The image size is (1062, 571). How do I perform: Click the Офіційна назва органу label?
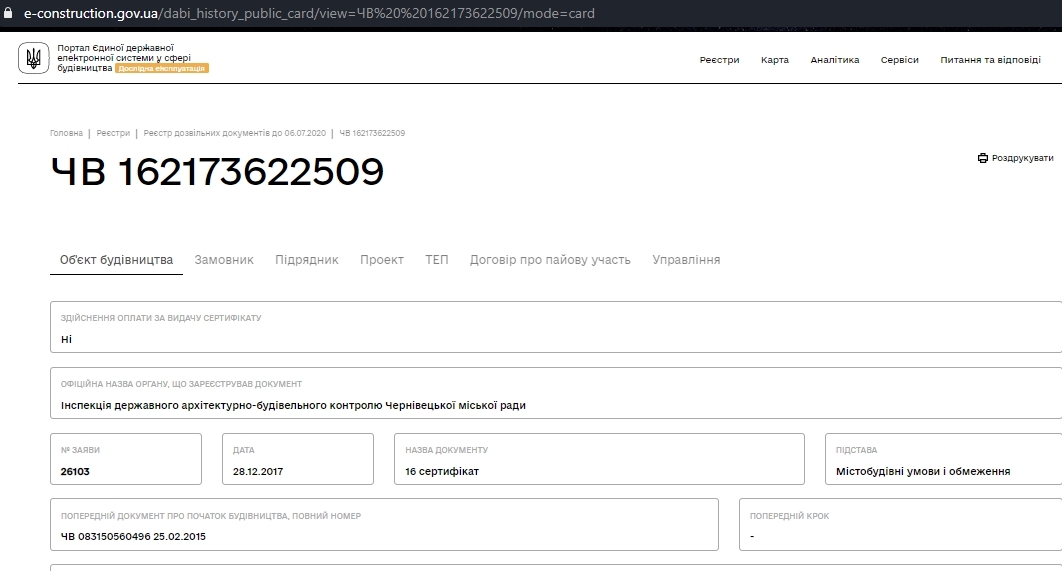pos(182,384)
